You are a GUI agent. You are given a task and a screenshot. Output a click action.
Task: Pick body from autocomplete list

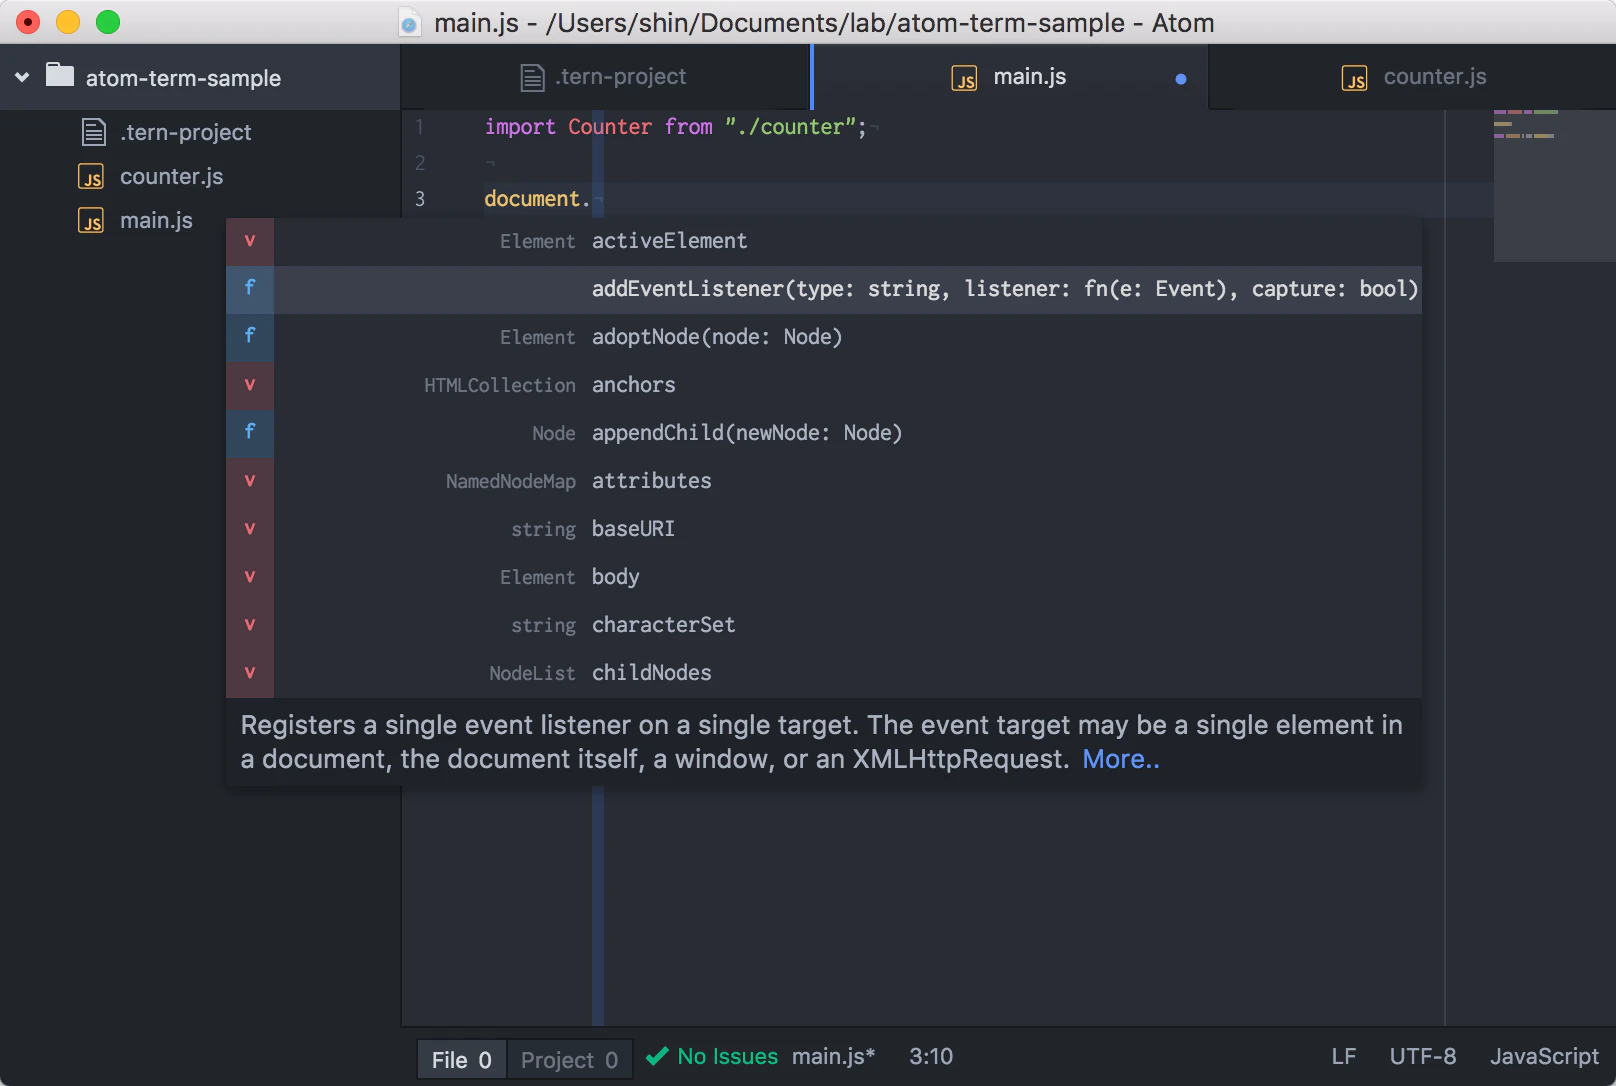coord(824,577)
